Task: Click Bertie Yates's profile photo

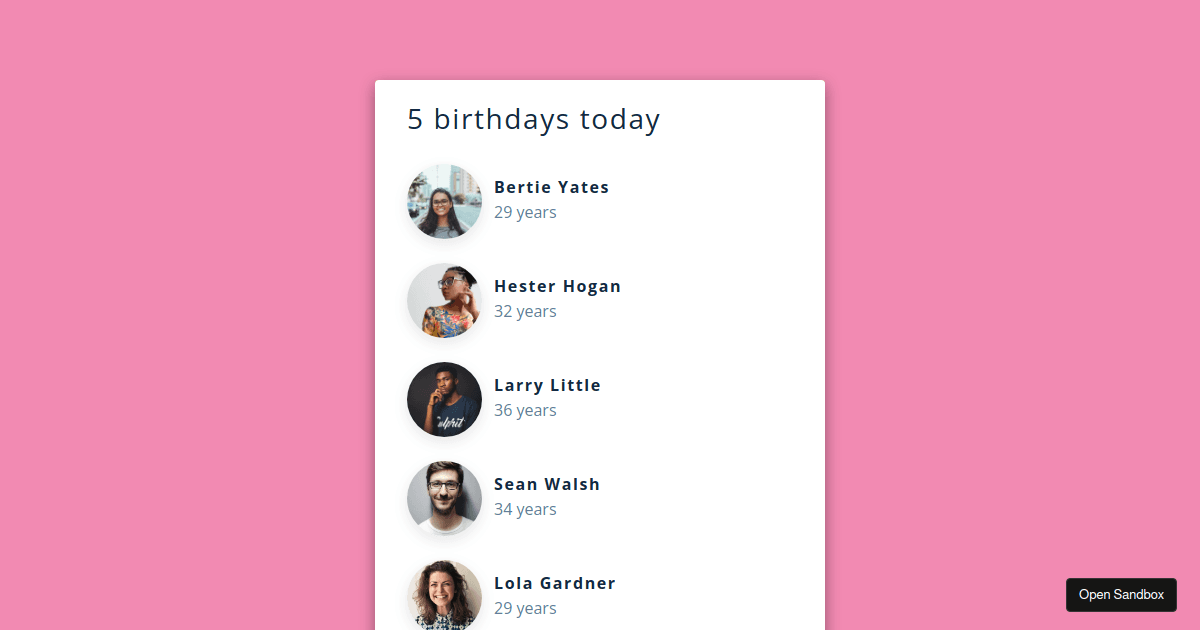Action: pyautogui.click(x=444, y=200)
